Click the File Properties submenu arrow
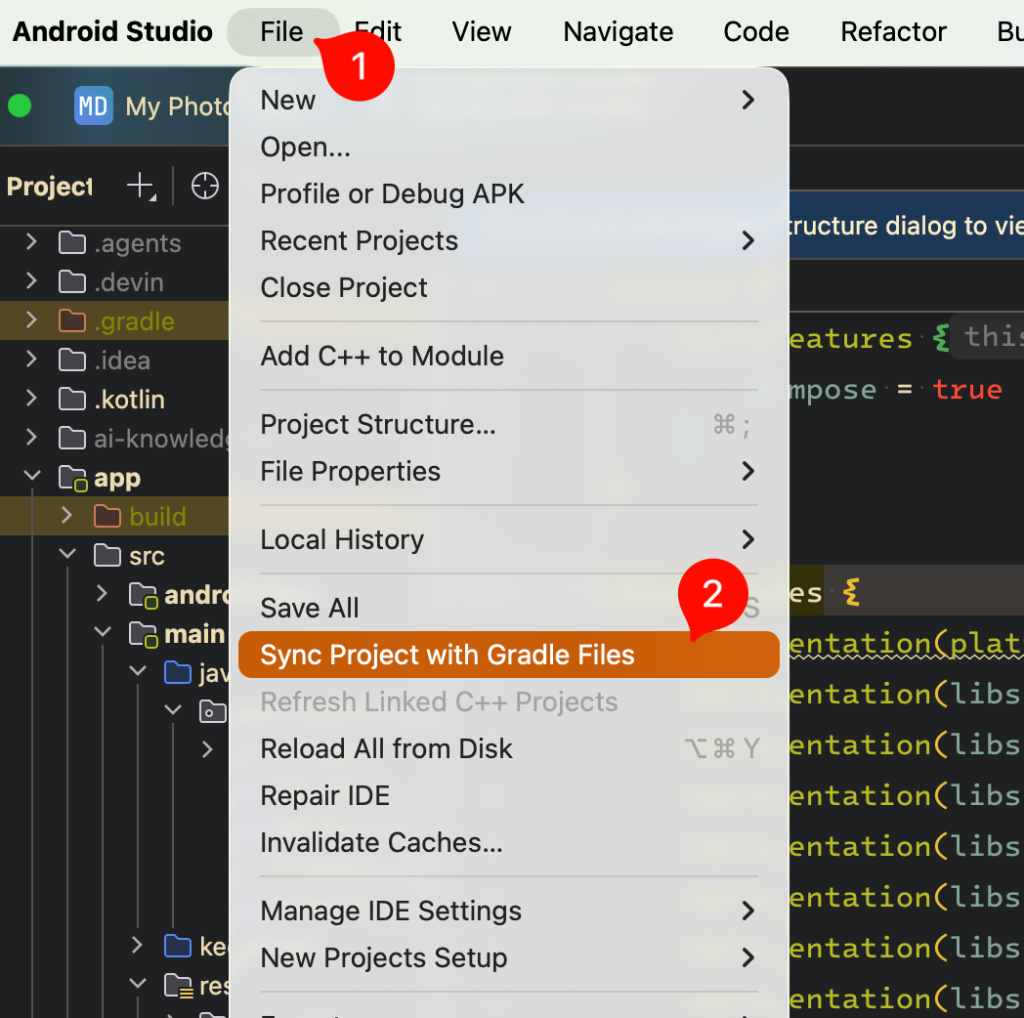The width and height of the screenshot is (1024, 1018). (748, 471)
